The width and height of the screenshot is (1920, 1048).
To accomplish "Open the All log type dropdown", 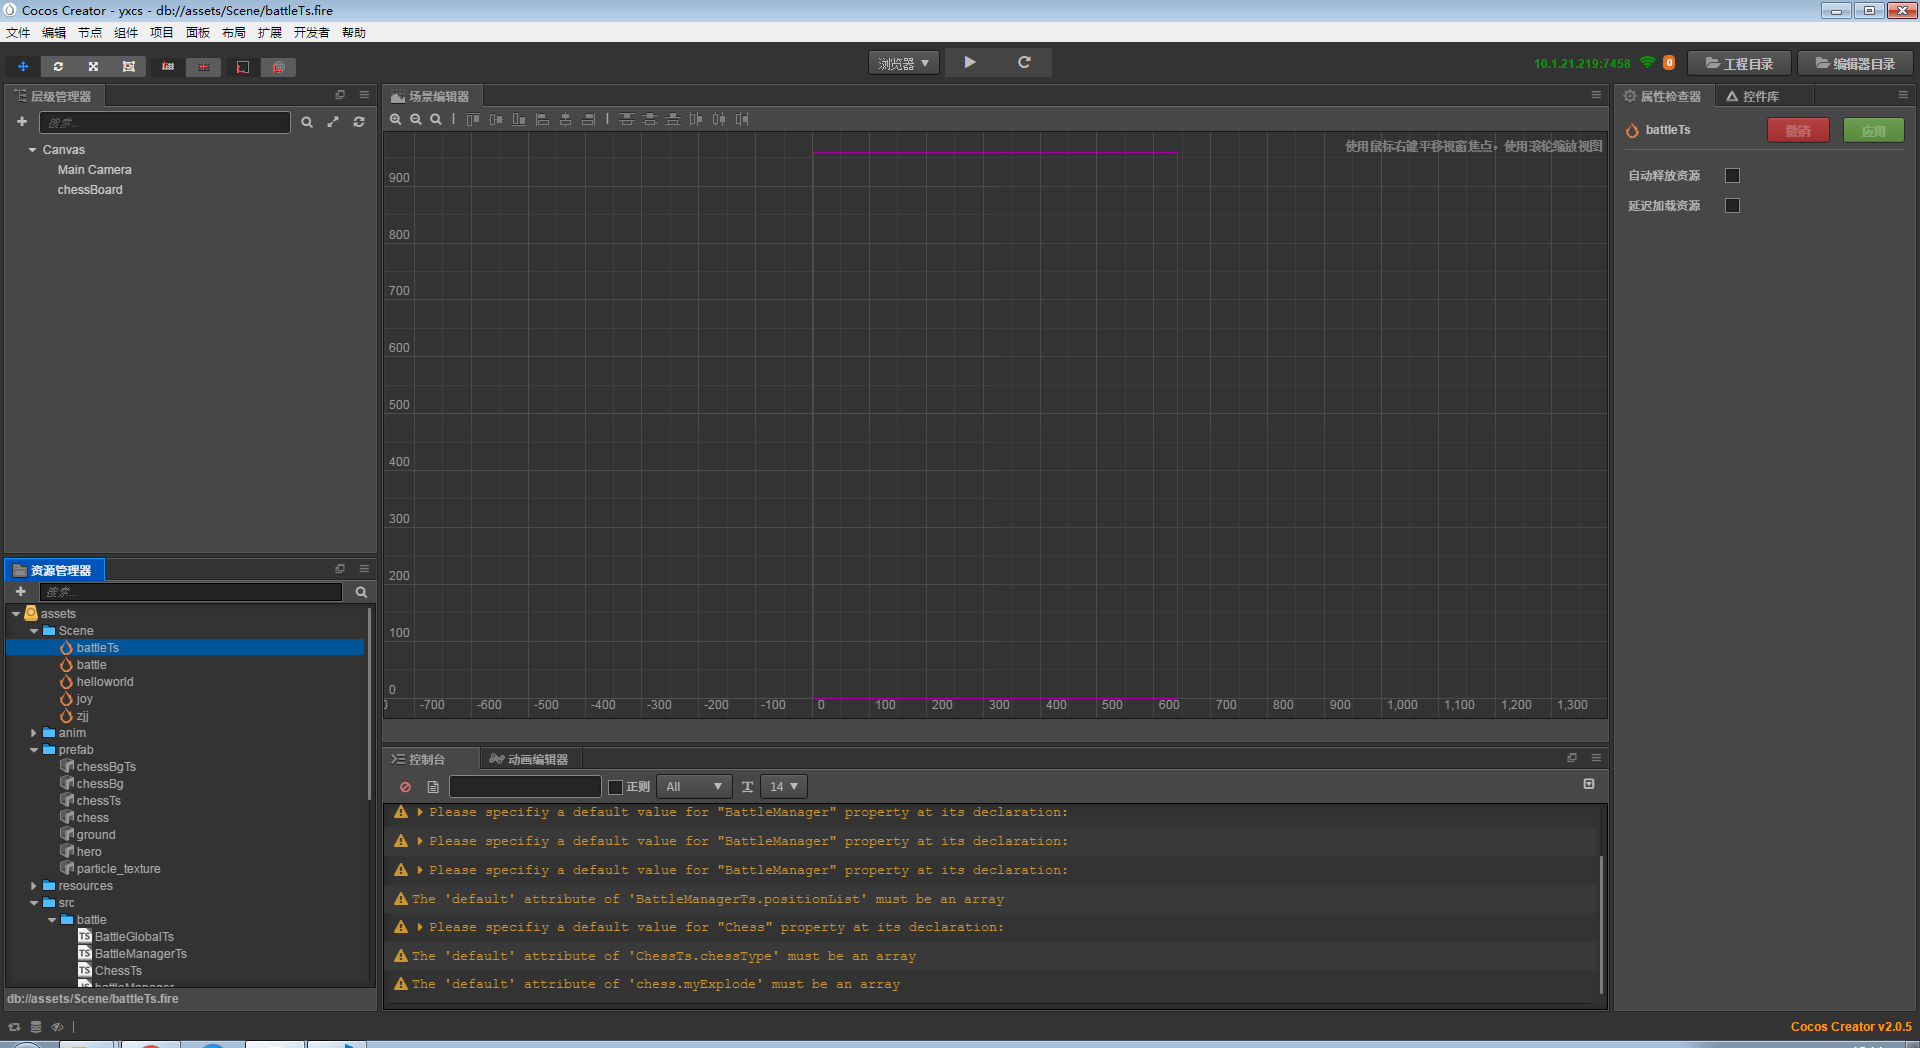I will (x=694, y=787).
